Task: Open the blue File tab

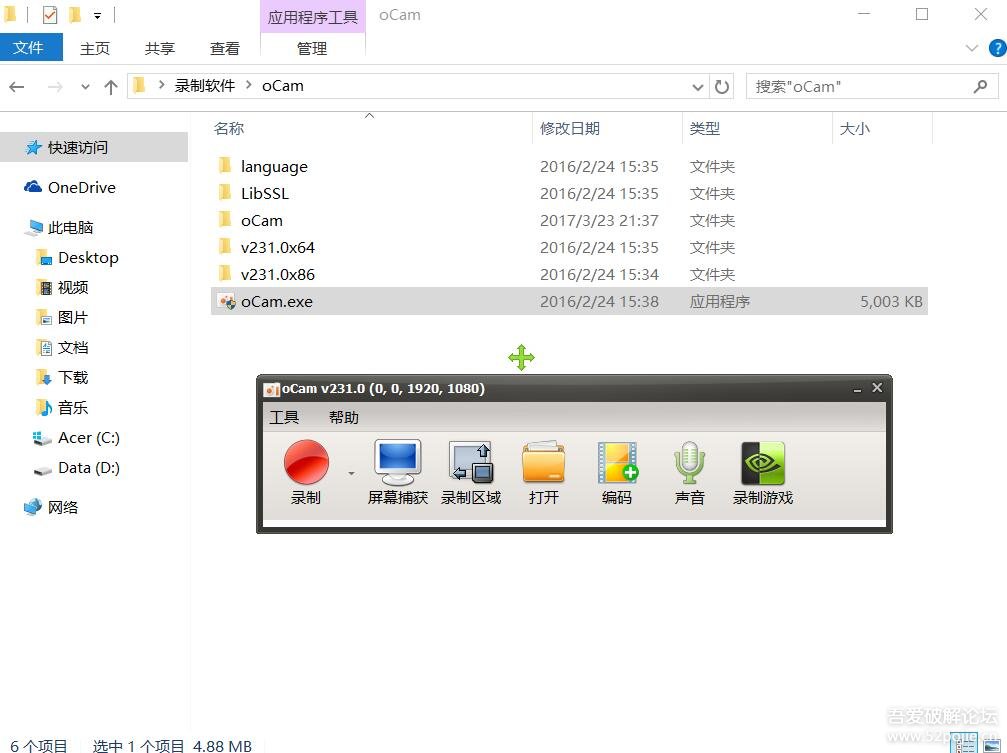Action: (x=30, y=48)
